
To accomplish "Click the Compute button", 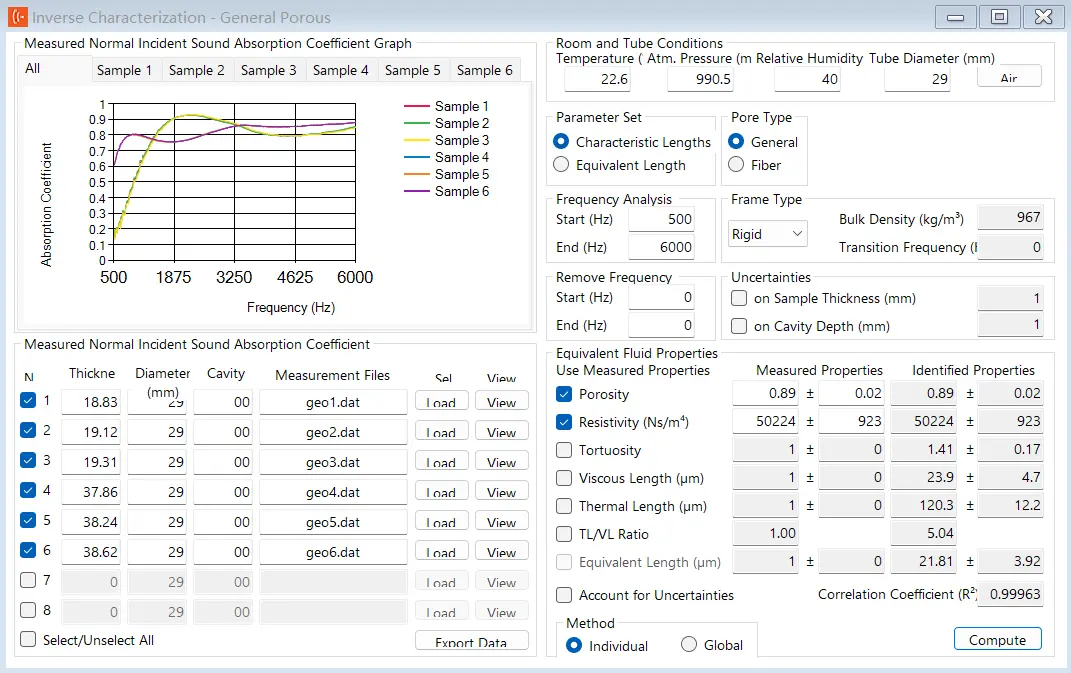I will pos(997,640).
